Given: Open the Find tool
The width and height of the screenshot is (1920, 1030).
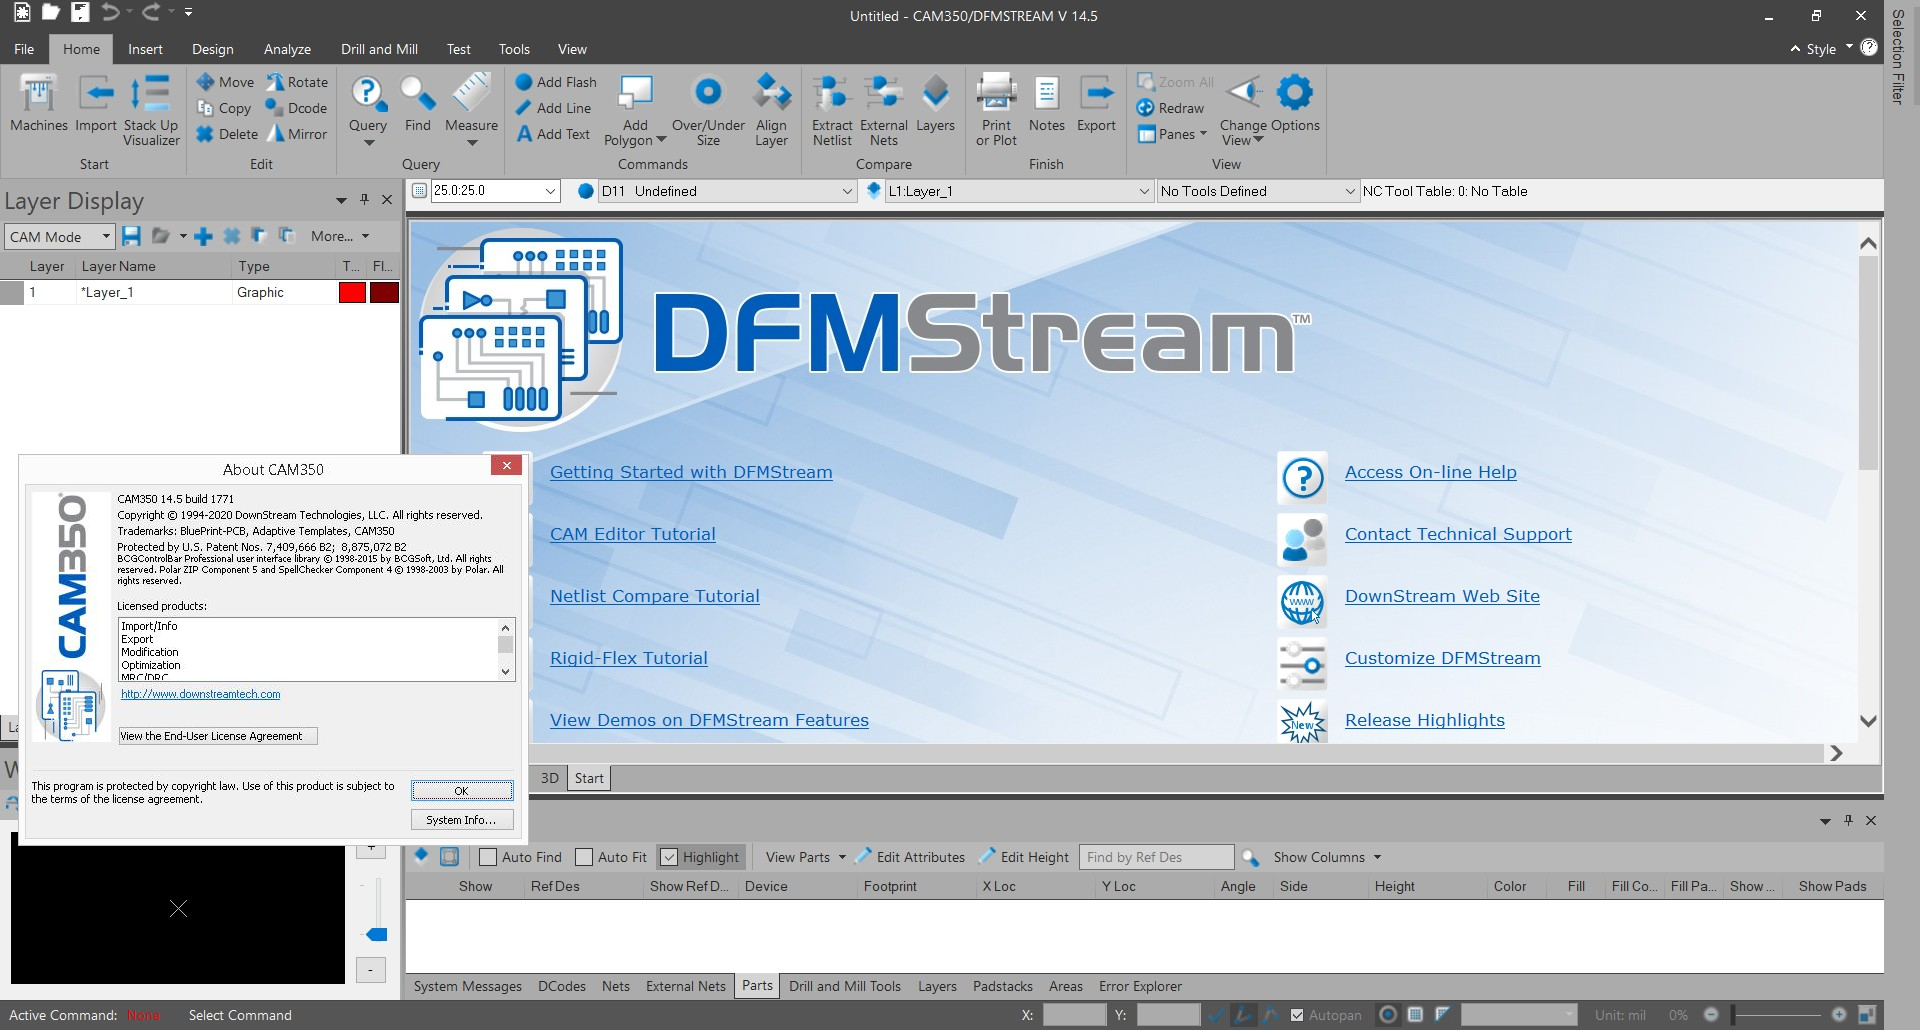Looking at the screenshot, I should [x=418, y=104].
